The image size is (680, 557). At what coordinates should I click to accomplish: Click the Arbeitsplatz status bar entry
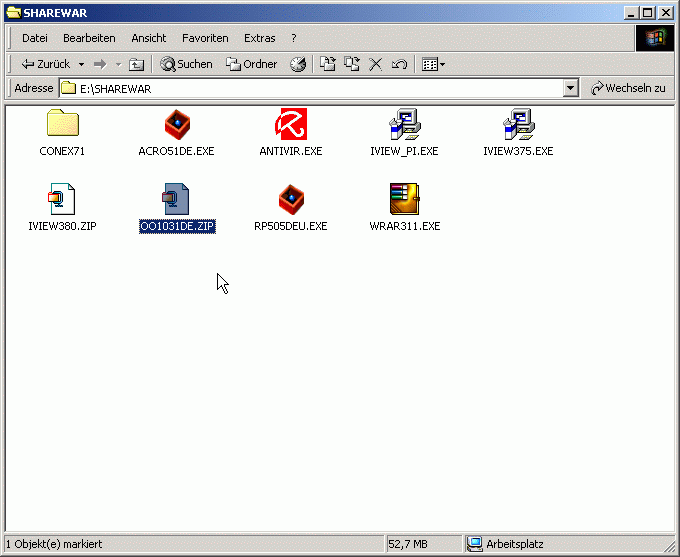(515, 544)
